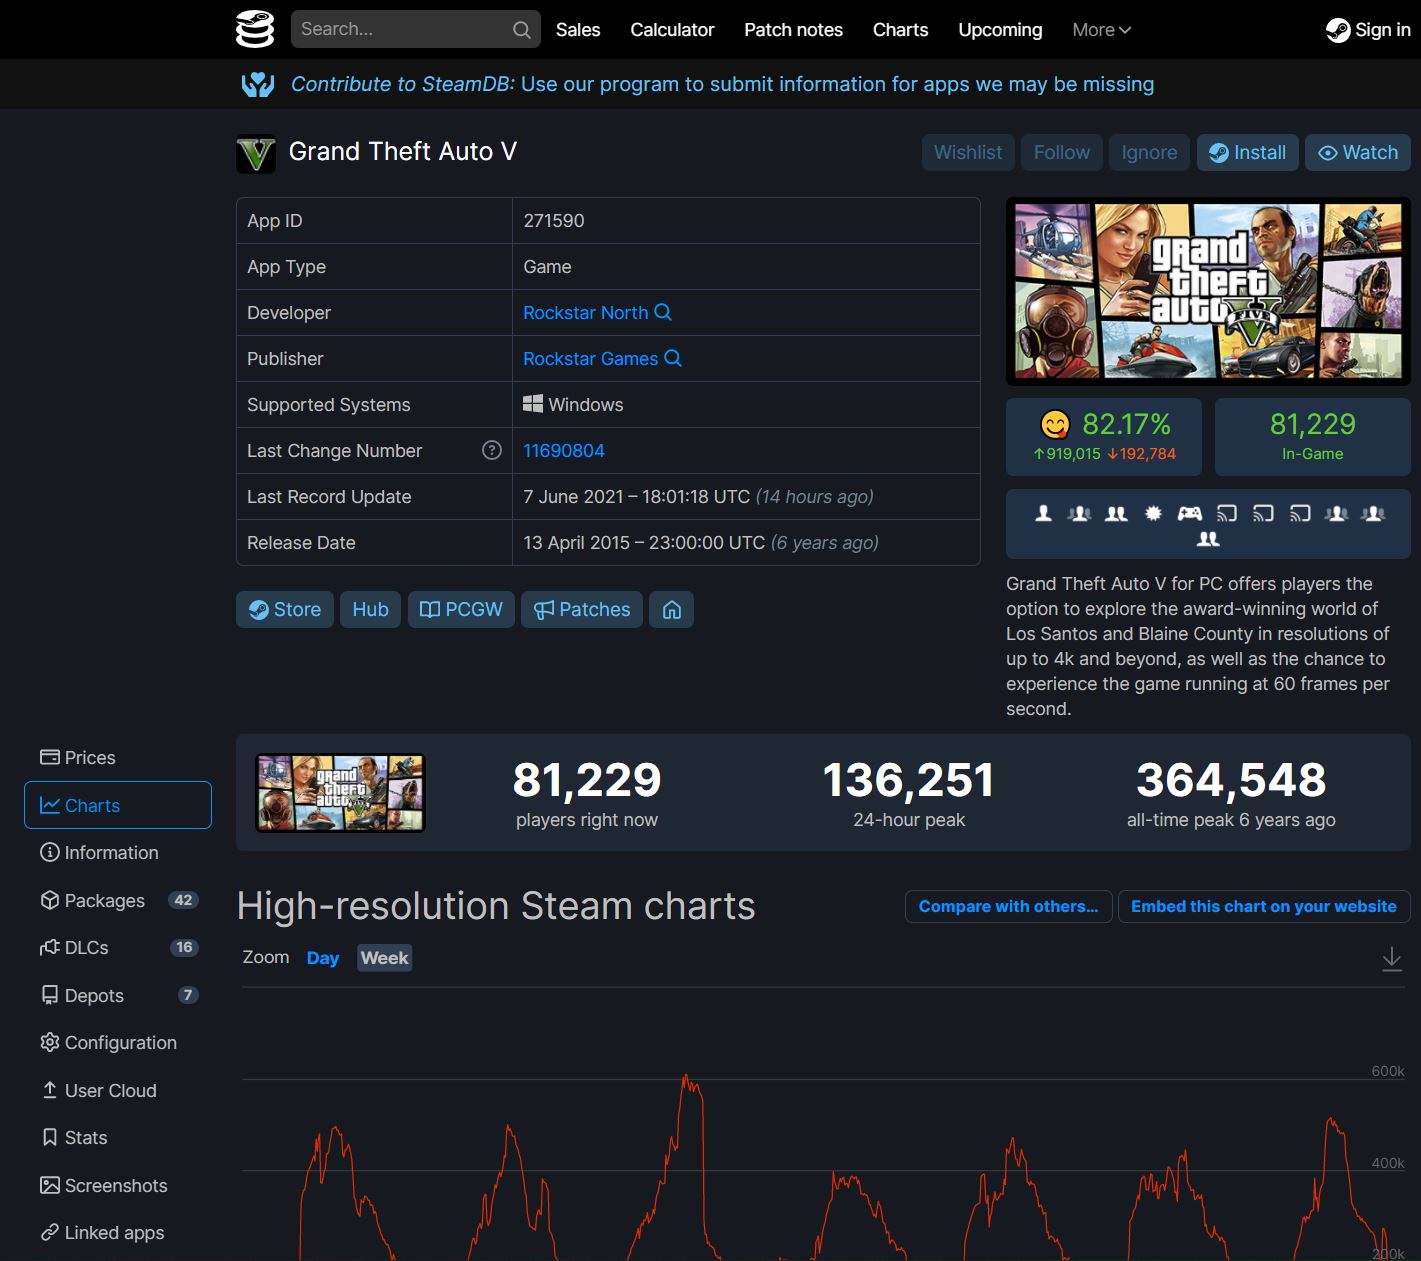The width and height of the screenshot is (1421, 1261).
Task: Open the Packages section
Action: tap(118, 900)
